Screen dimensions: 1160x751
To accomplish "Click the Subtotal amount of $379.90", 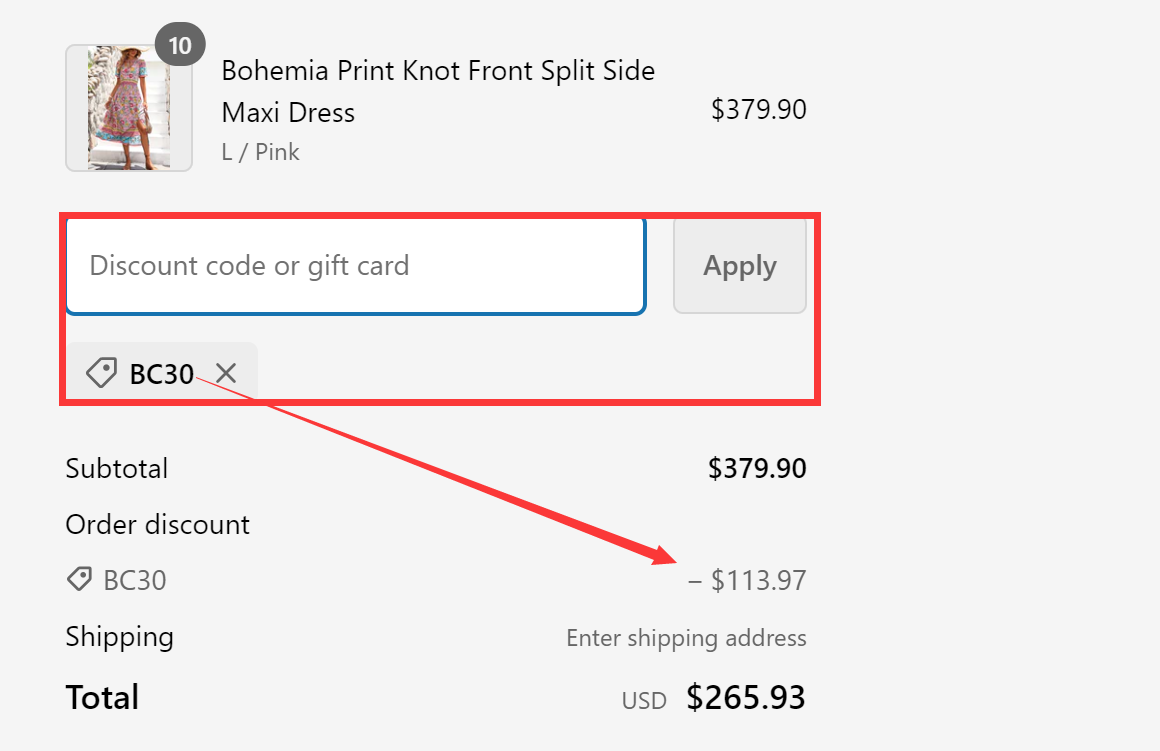I will click(757, 468).
